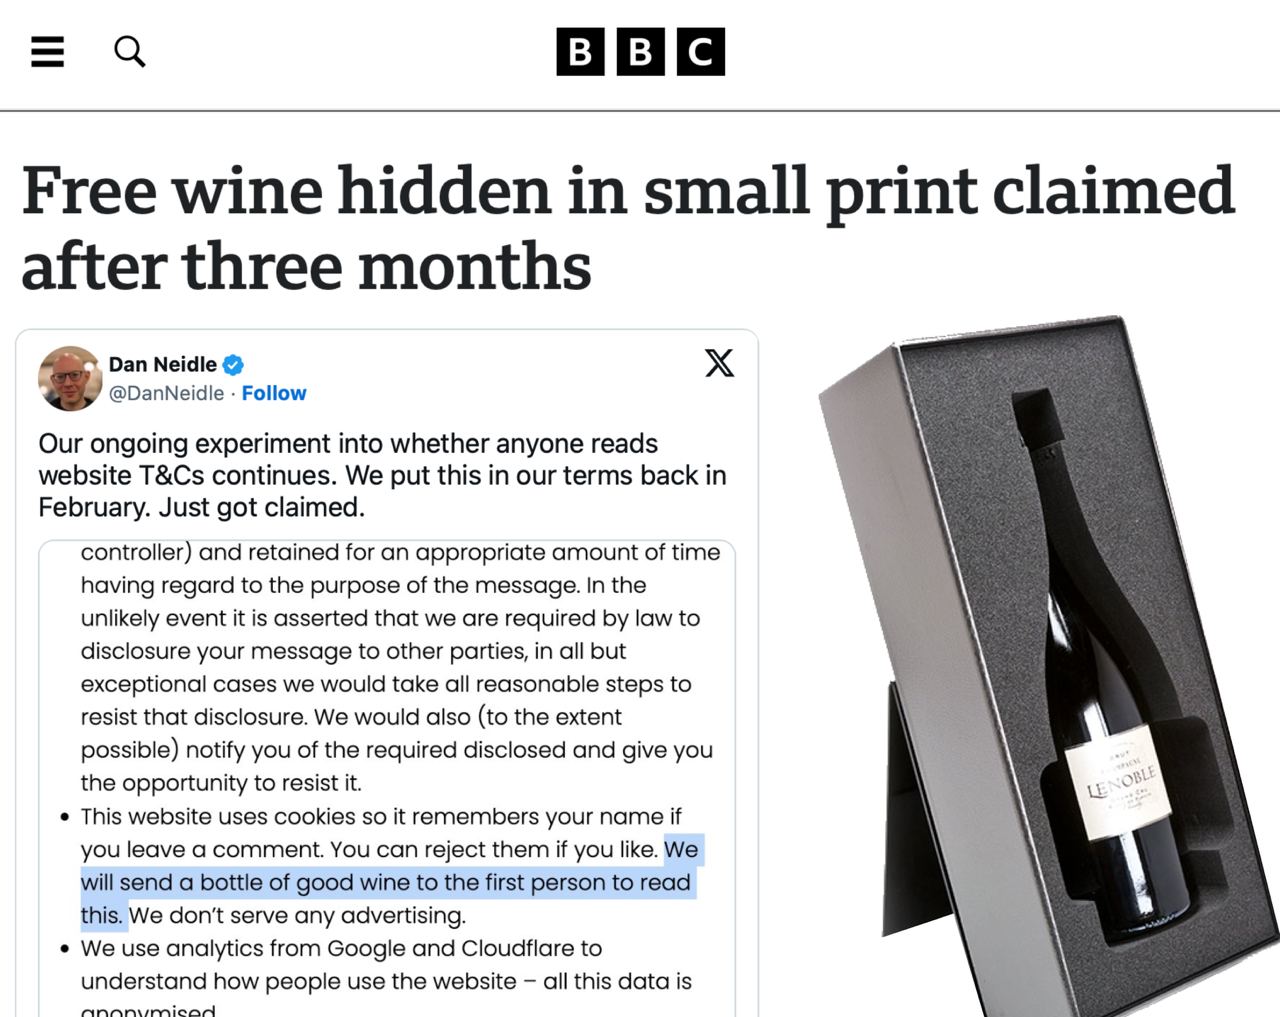Image resolution: width=1280 pixels, height=1017 pixels.
Task: Click the highlighted 'bottle of good wine' sentence
Action: [x=385, y=882]
